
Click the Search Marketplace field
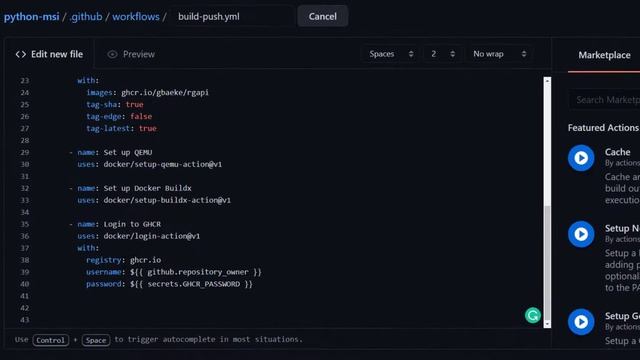pyautogui.click(x=605, y=100)
